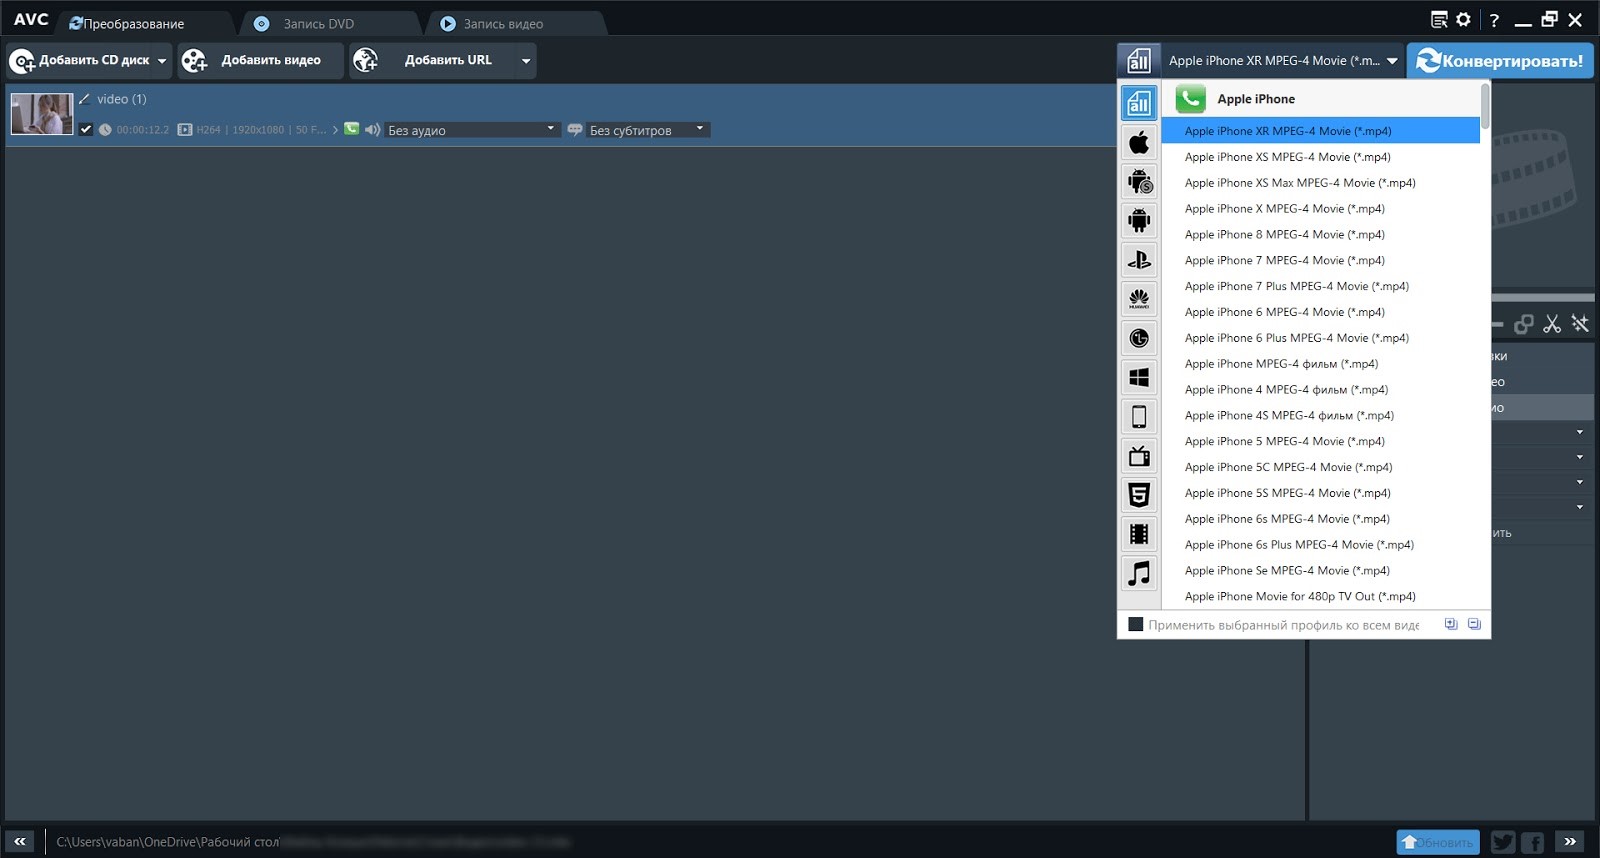This screenshot has width=1600, height=858.
Task: Open the PlayStation devices category
Action: point(1139,260)
